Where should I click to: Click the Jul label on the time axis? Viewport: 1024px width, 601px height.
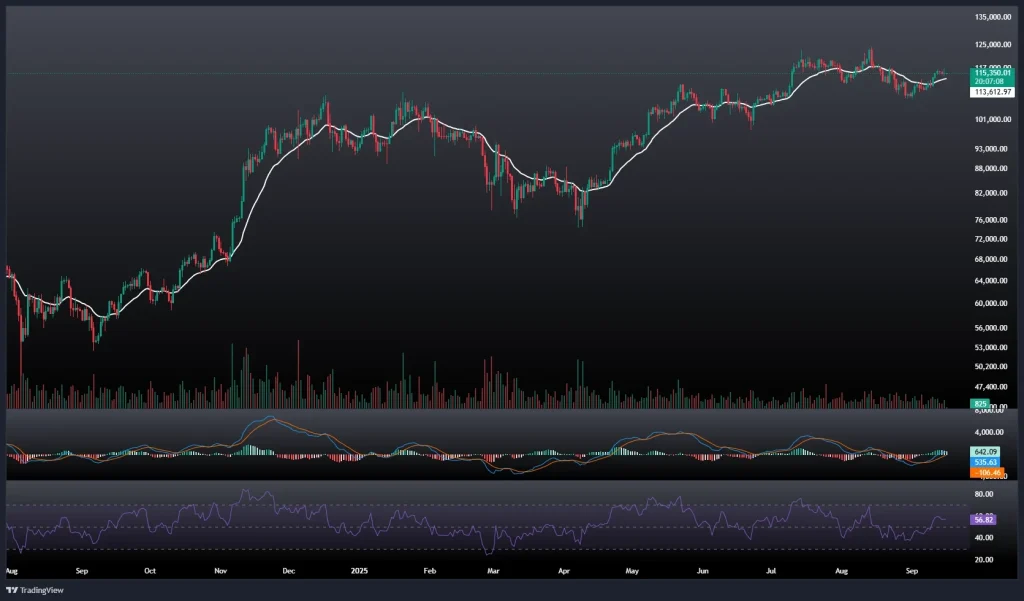771,572
